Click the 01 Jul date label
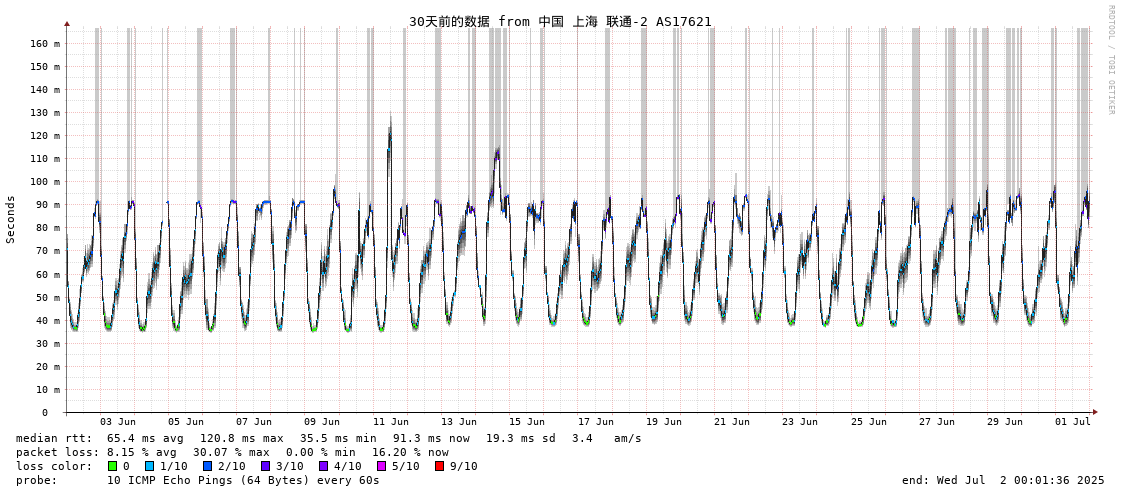Image resolution: width=1121 pixels, height=494 pixels. click(1073, 422)
